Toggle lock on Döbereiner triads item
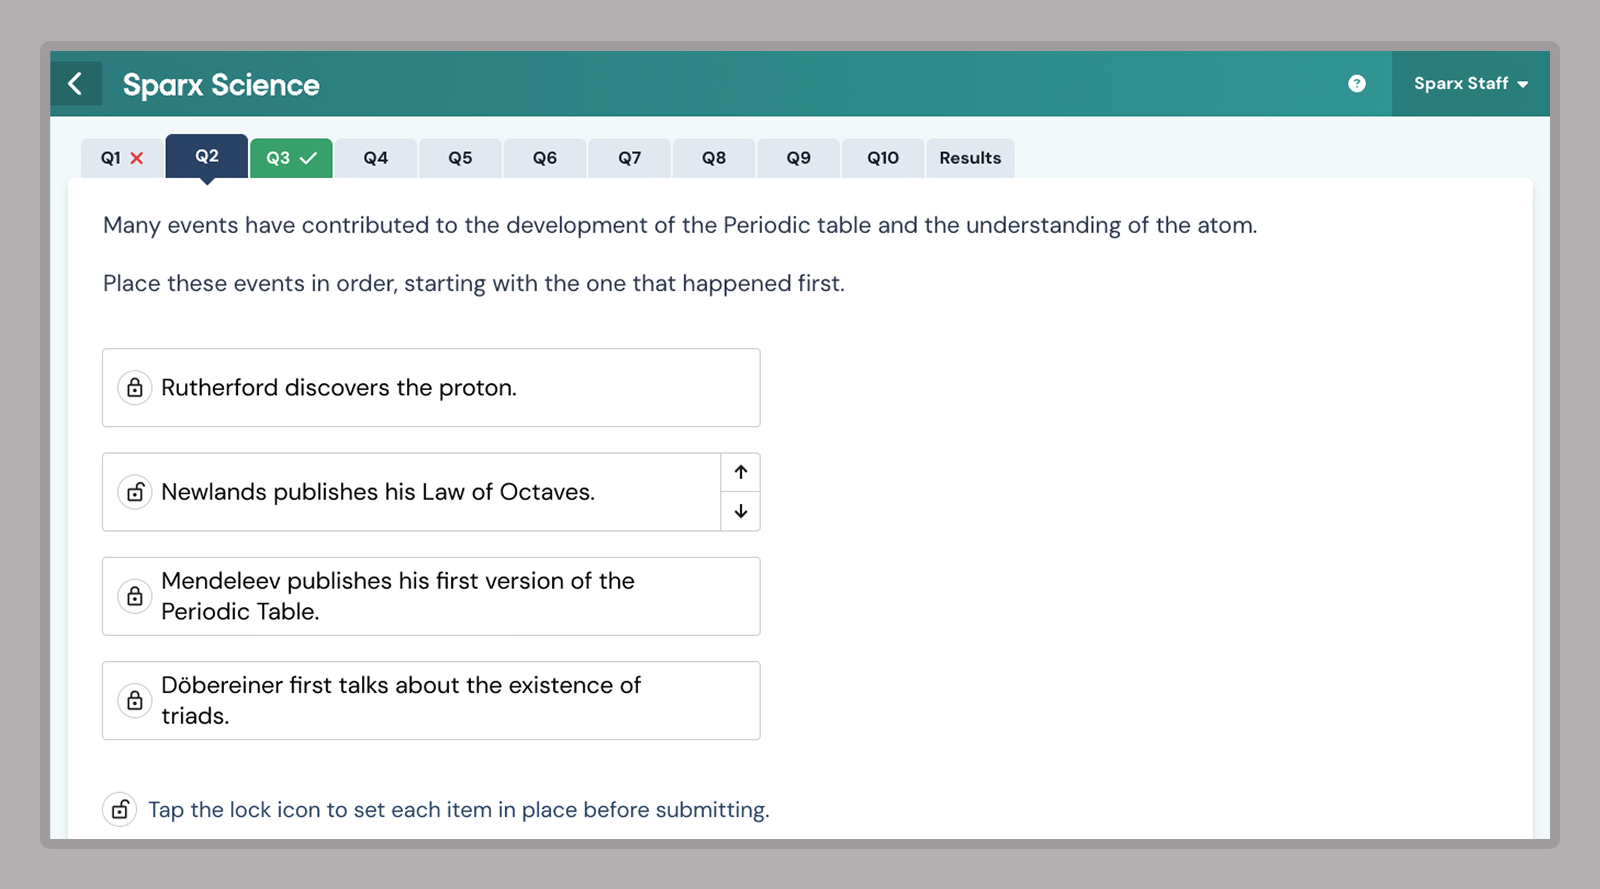 (x=135, y=700)
